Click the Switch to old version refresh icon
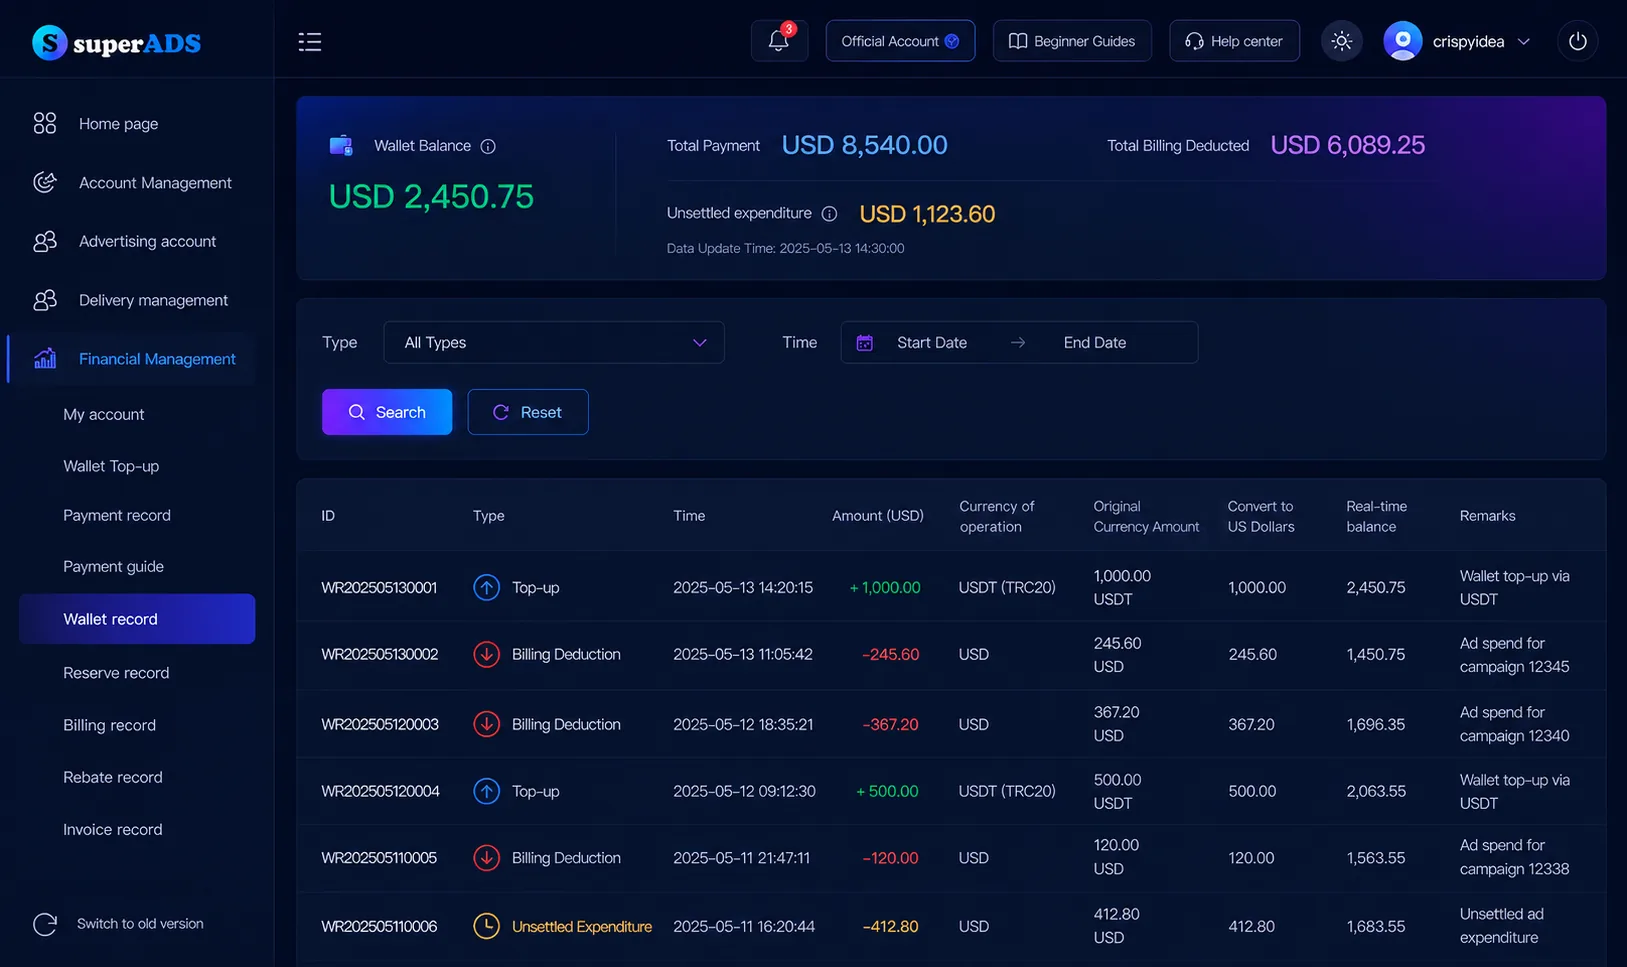 pyautogui.click(x=45, y=924)
